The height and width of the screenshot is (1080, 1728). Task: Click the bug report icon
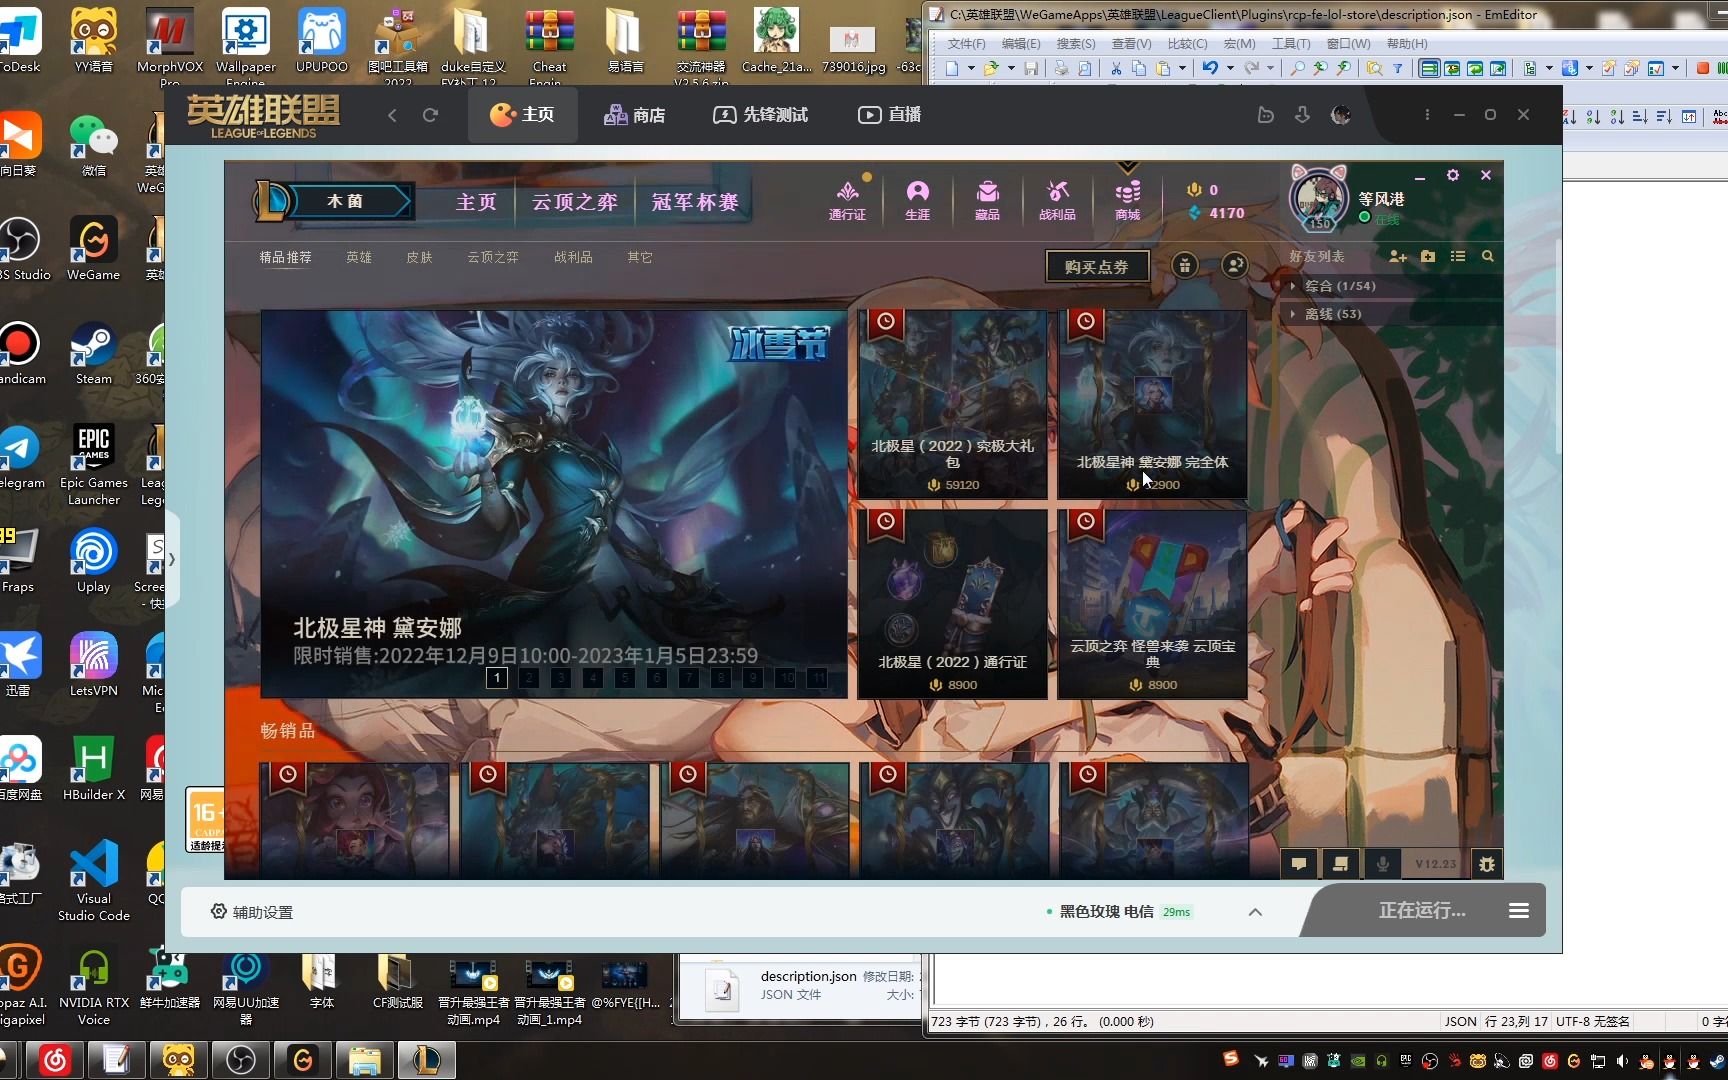1487,864
